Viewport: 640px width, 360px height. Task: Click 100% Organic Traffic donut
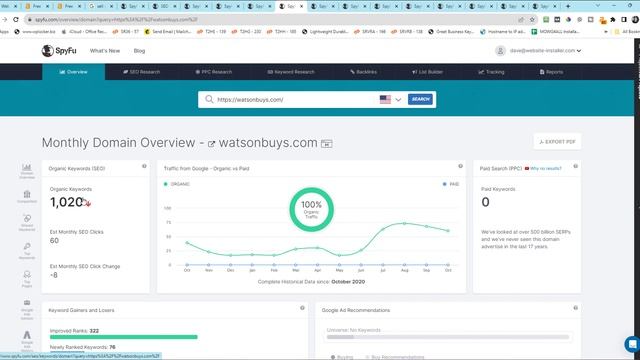tap(311, 209)
